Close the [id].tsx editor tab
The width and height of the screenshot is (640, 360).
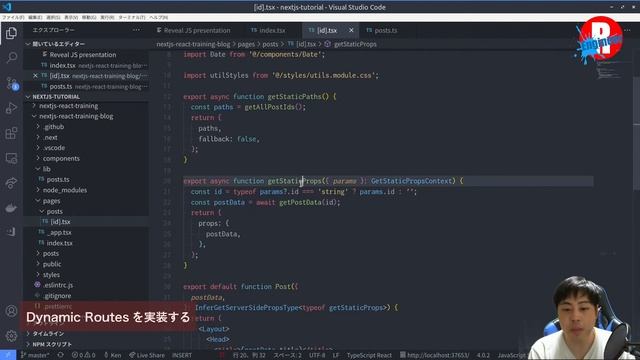coord(351,30)
